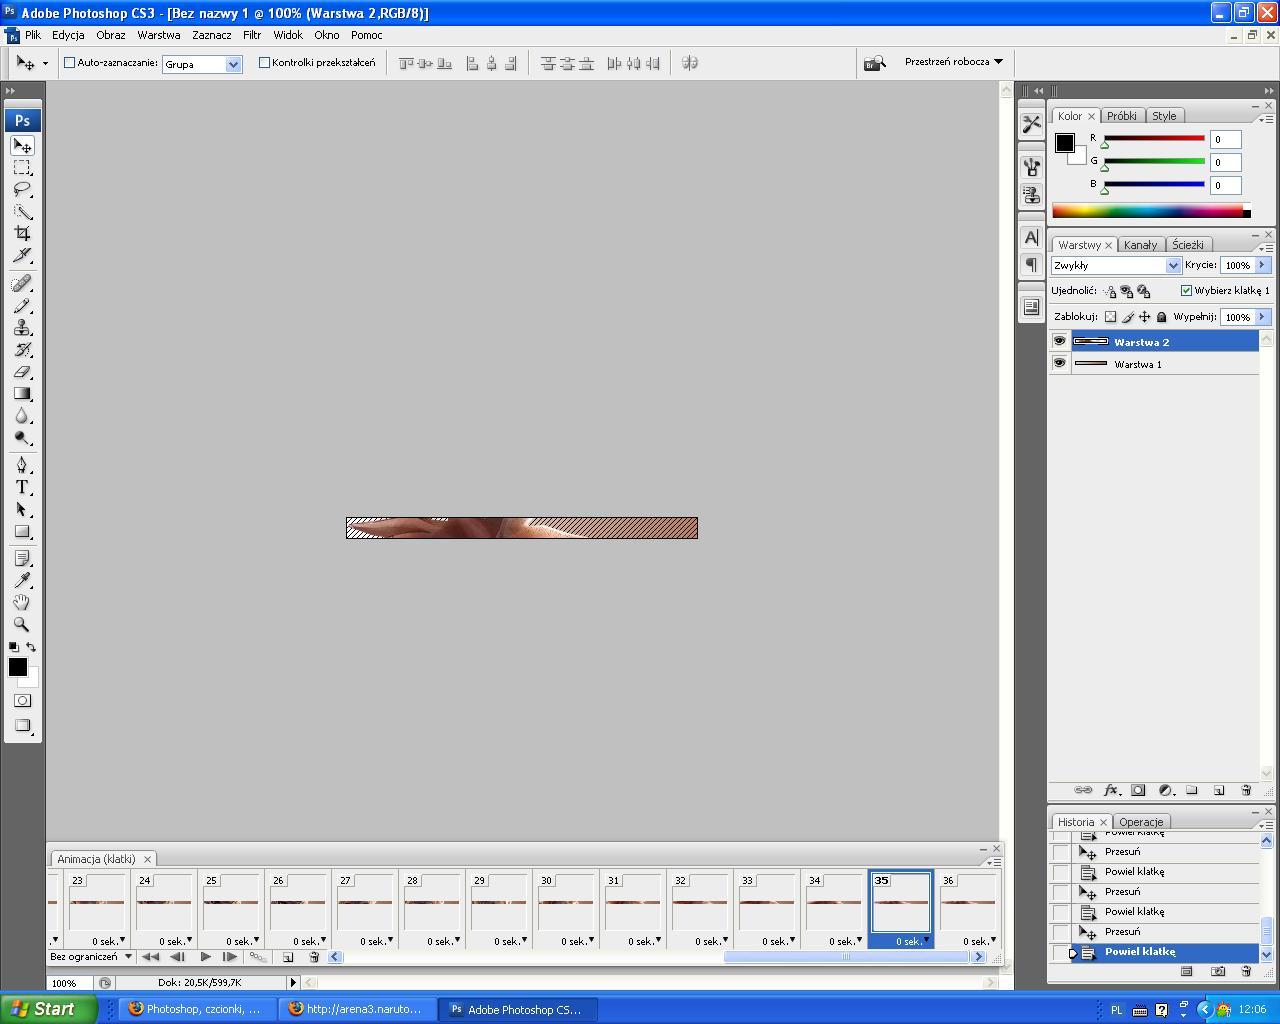Open the Grupa auto-select dropdown
This screenshot has width=1280, height=1024.
(x=233, y=64)
